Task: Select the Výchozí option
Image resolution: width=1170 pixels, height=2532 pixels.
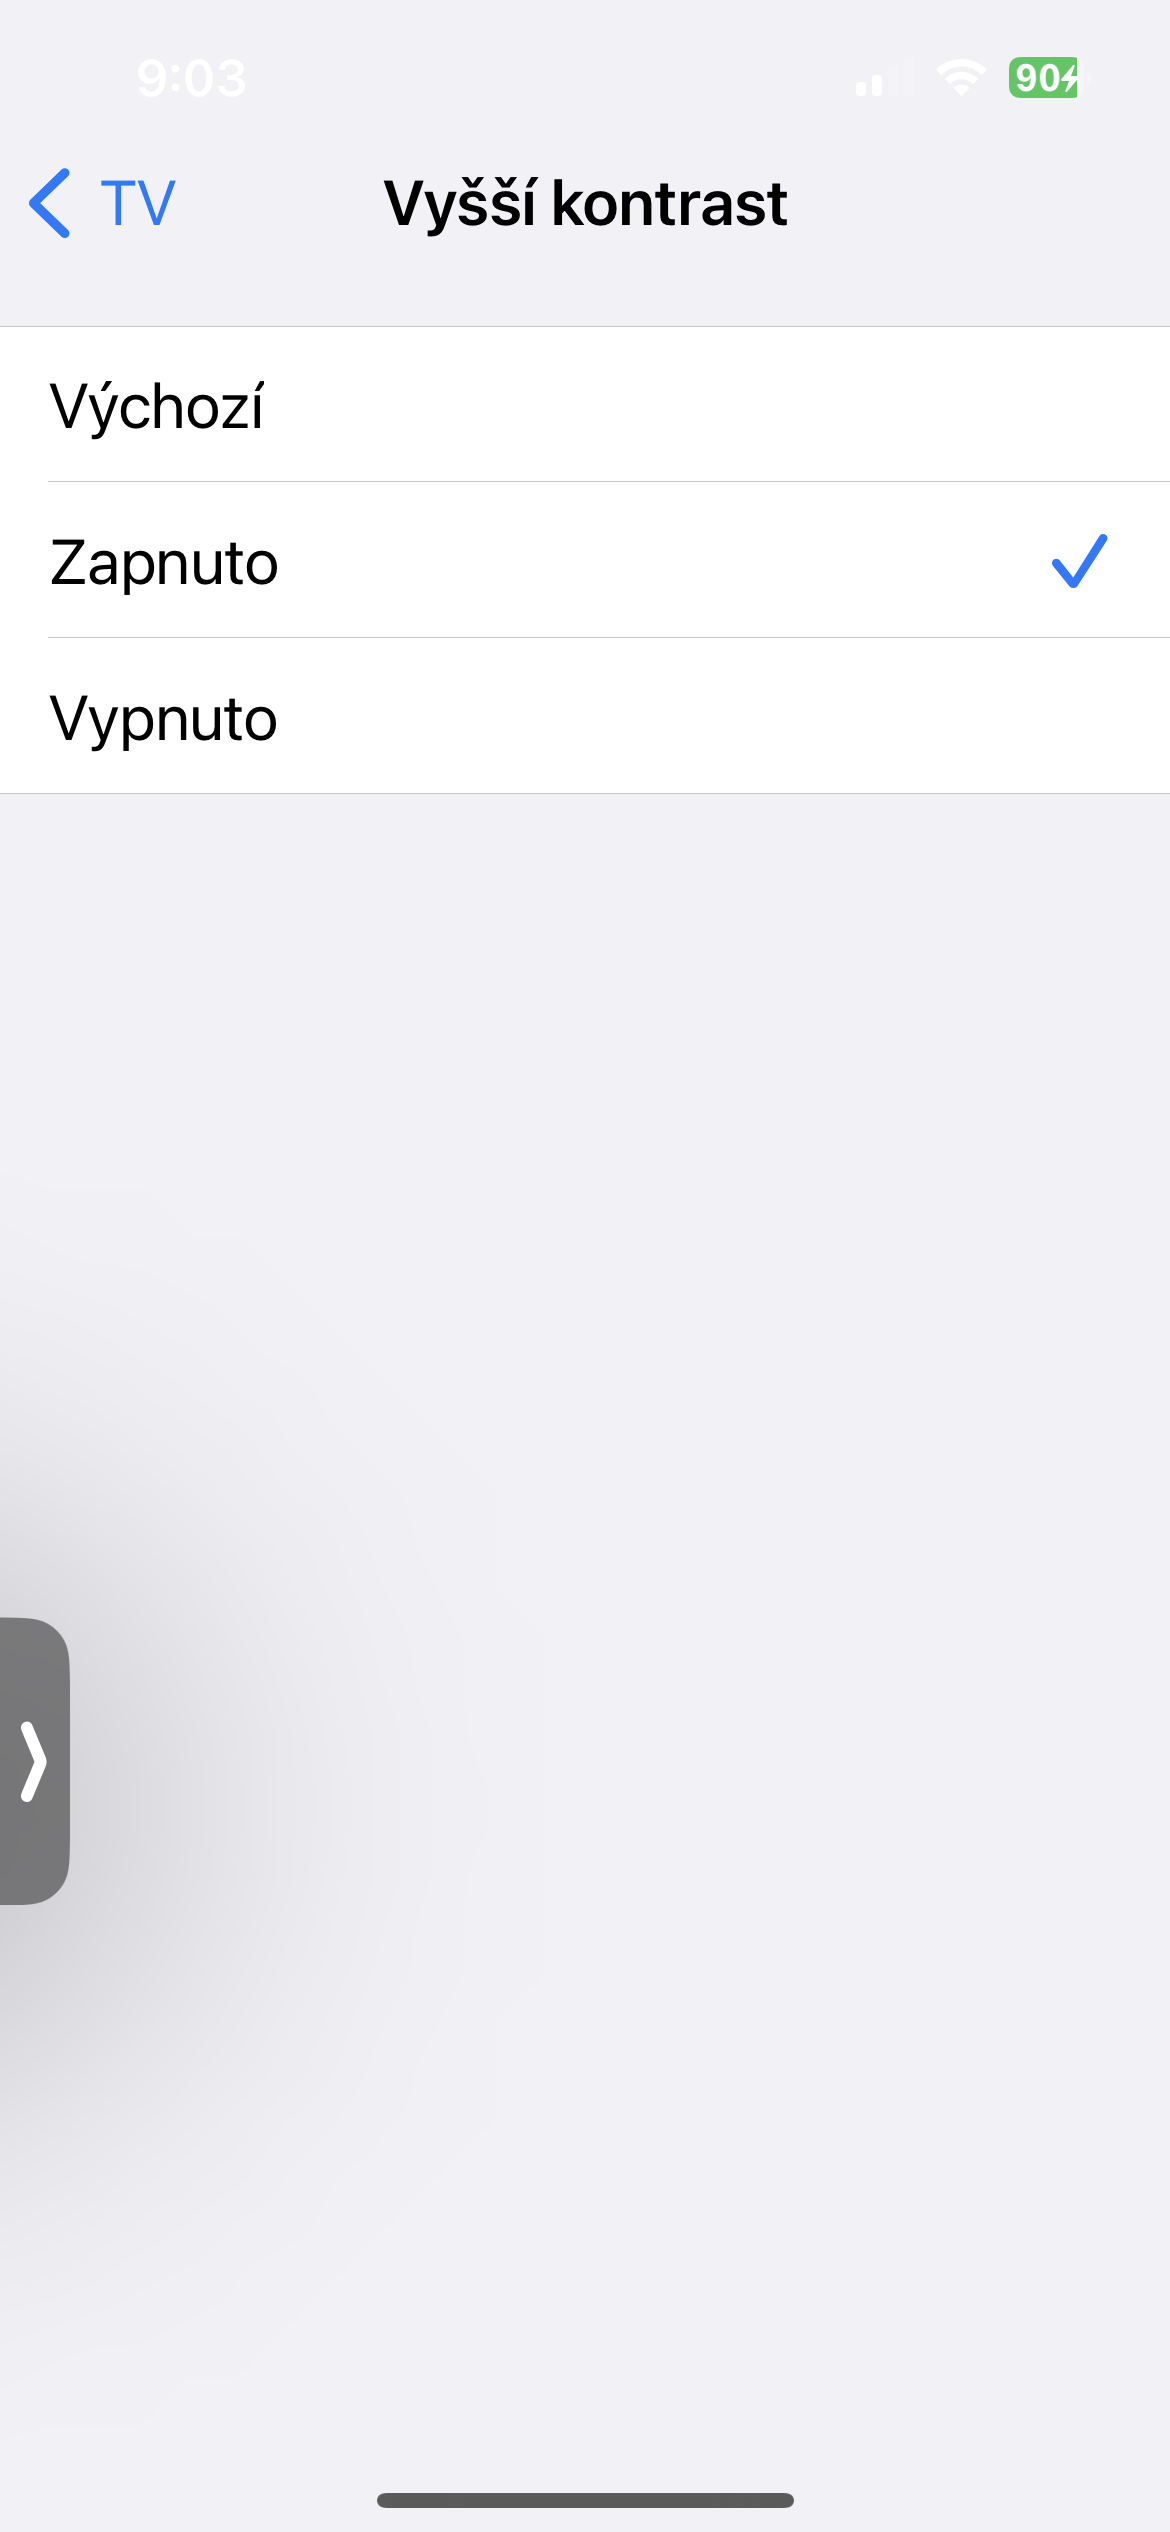Action: (585, 405)
